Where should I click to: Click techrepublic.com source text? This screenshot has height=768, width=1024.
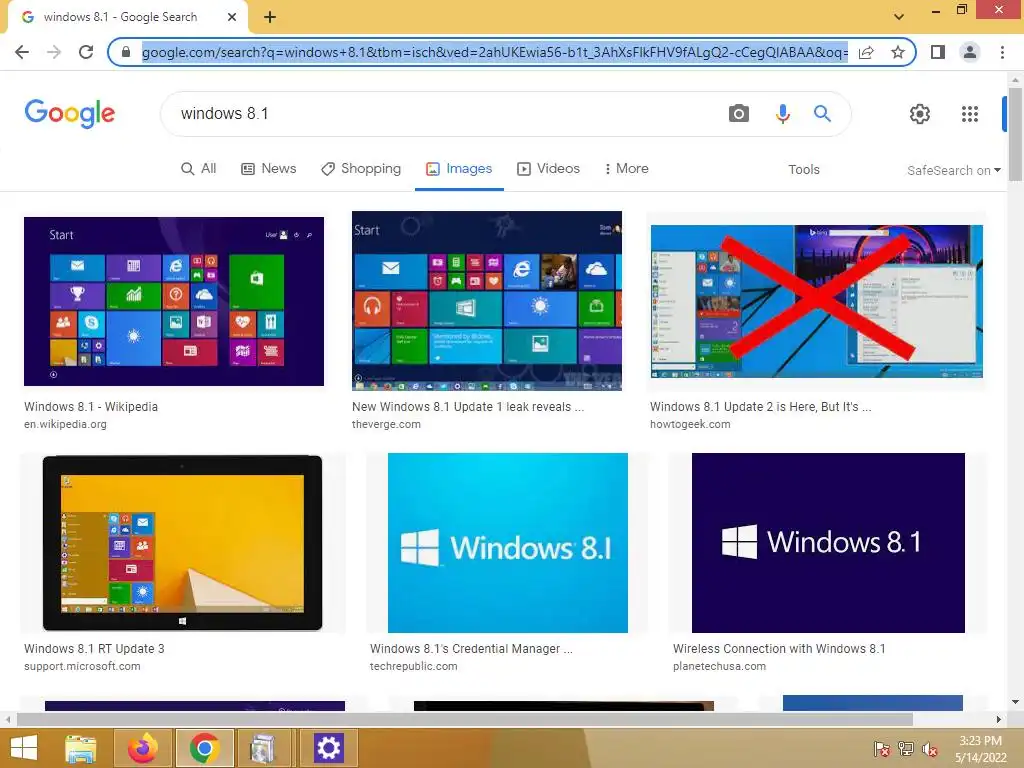[x=413, y=666]
